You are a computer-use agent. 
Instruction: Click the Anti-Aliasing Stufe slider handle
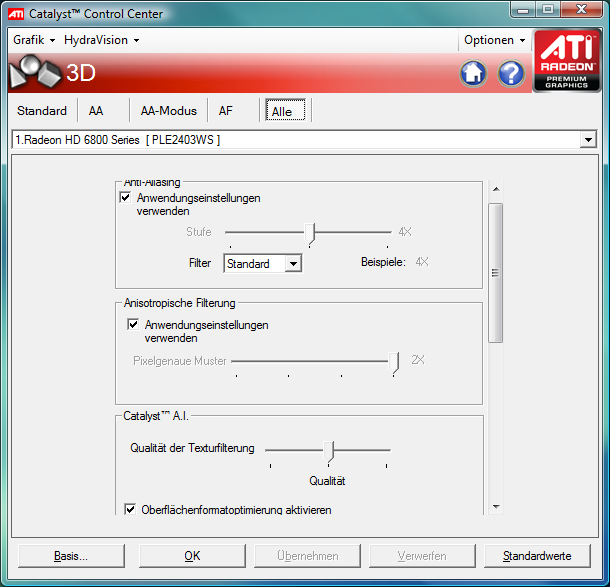point(310,233)
